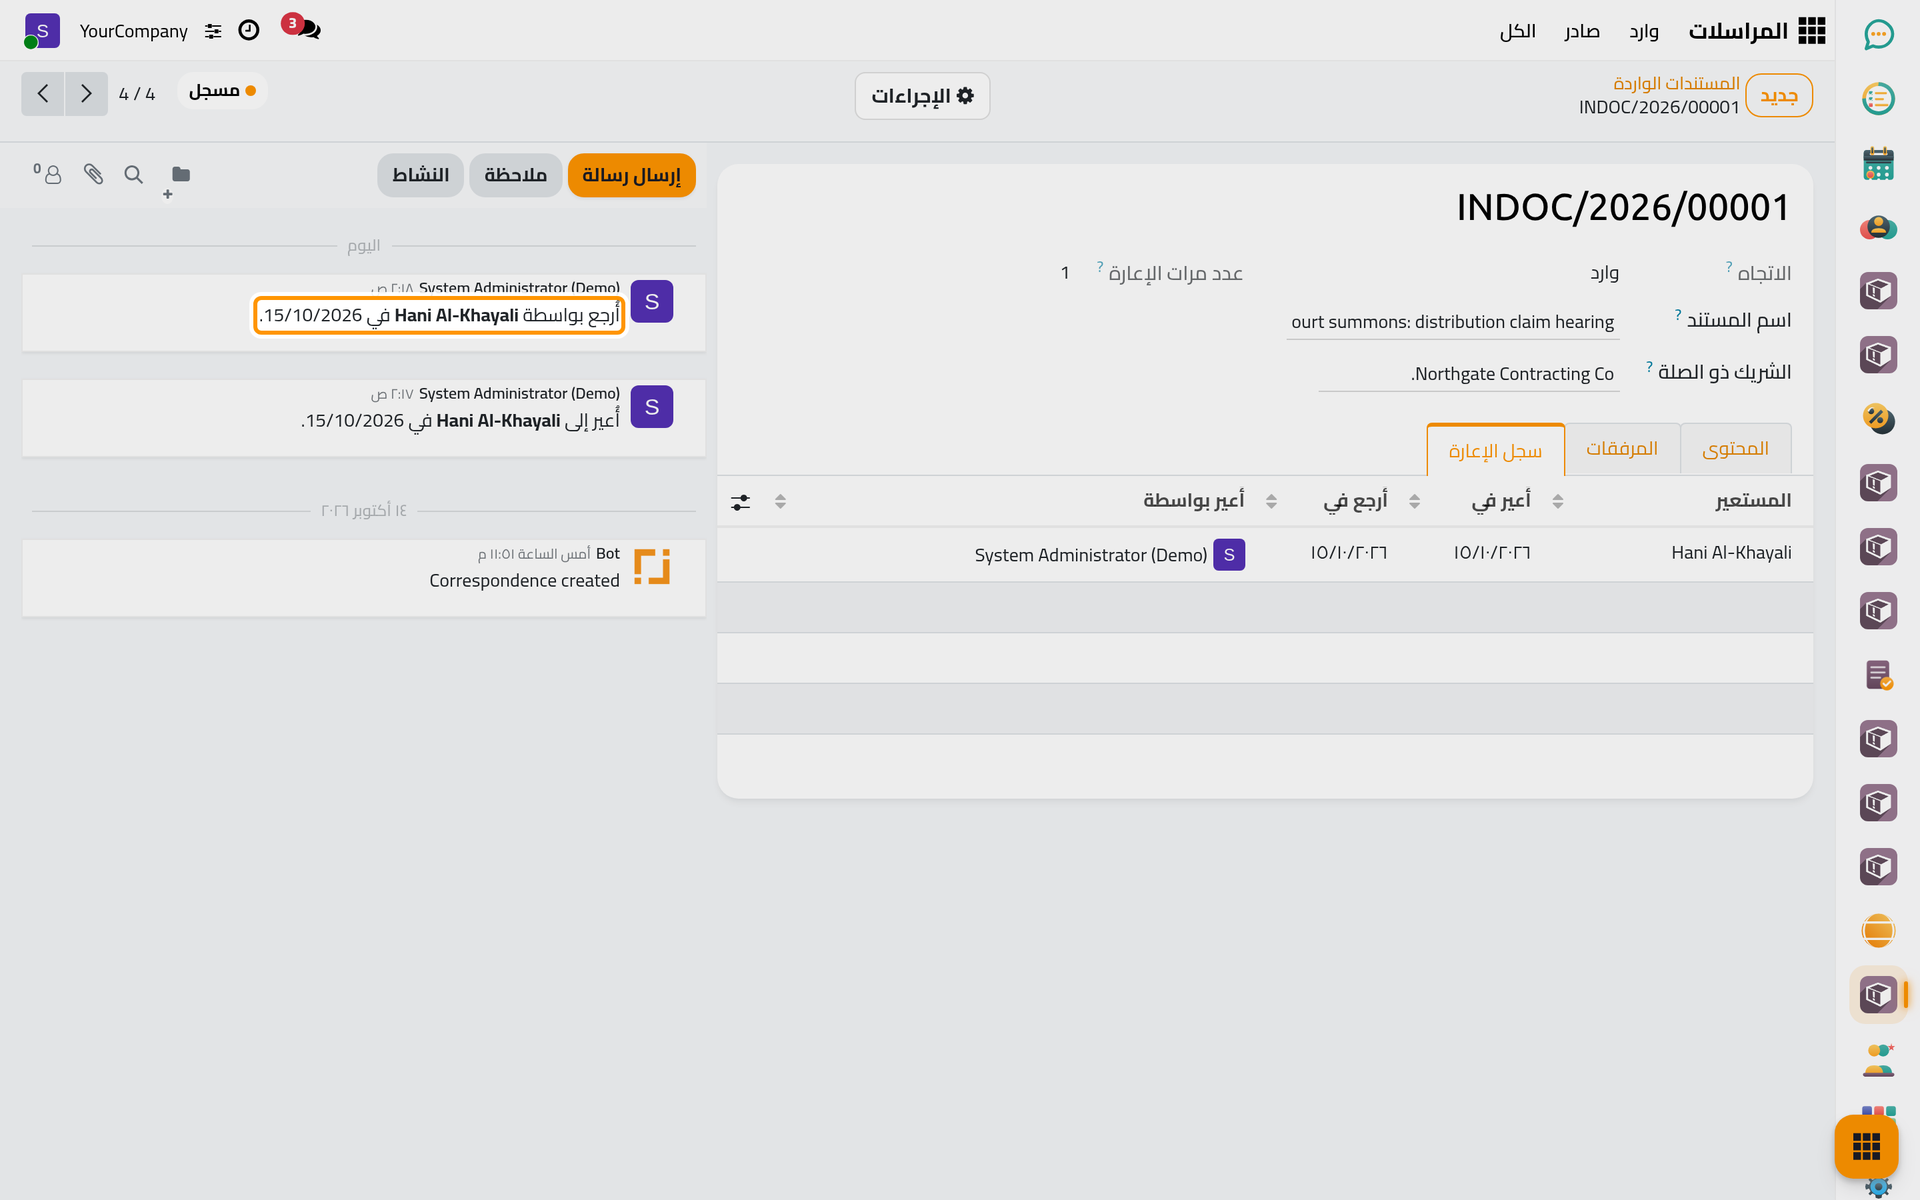Select the سجل الإعارة tab

tap(1495, 451)
